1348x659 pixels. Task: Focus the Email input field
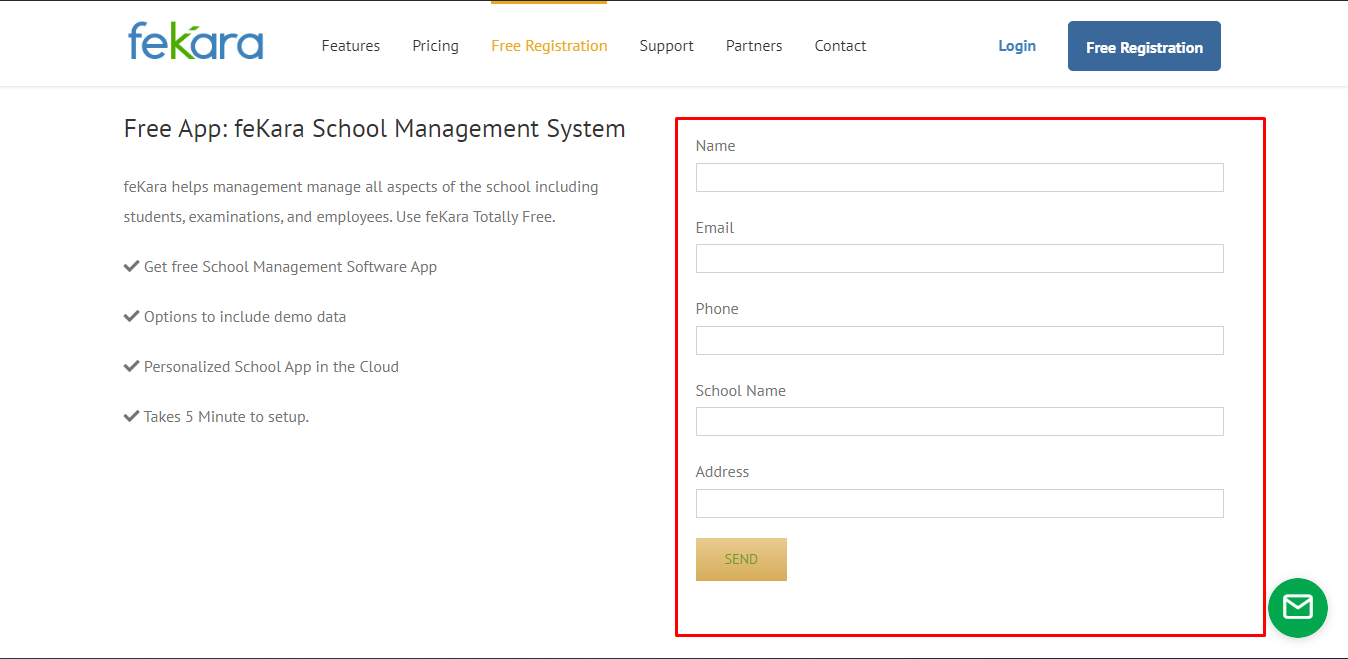pyautogui.click(x=960, y=259)
